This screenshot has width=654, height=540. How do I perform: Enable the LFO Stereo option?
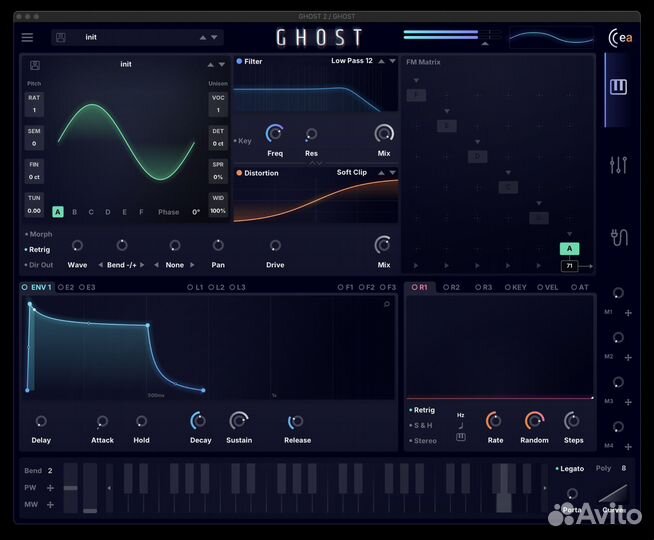pos(423,441)
